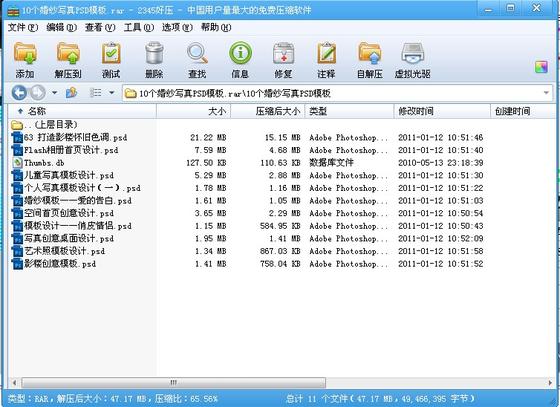Go back with the blue left arrow
This screenshot has width=560, height=407.
click(x=19, y=93)
